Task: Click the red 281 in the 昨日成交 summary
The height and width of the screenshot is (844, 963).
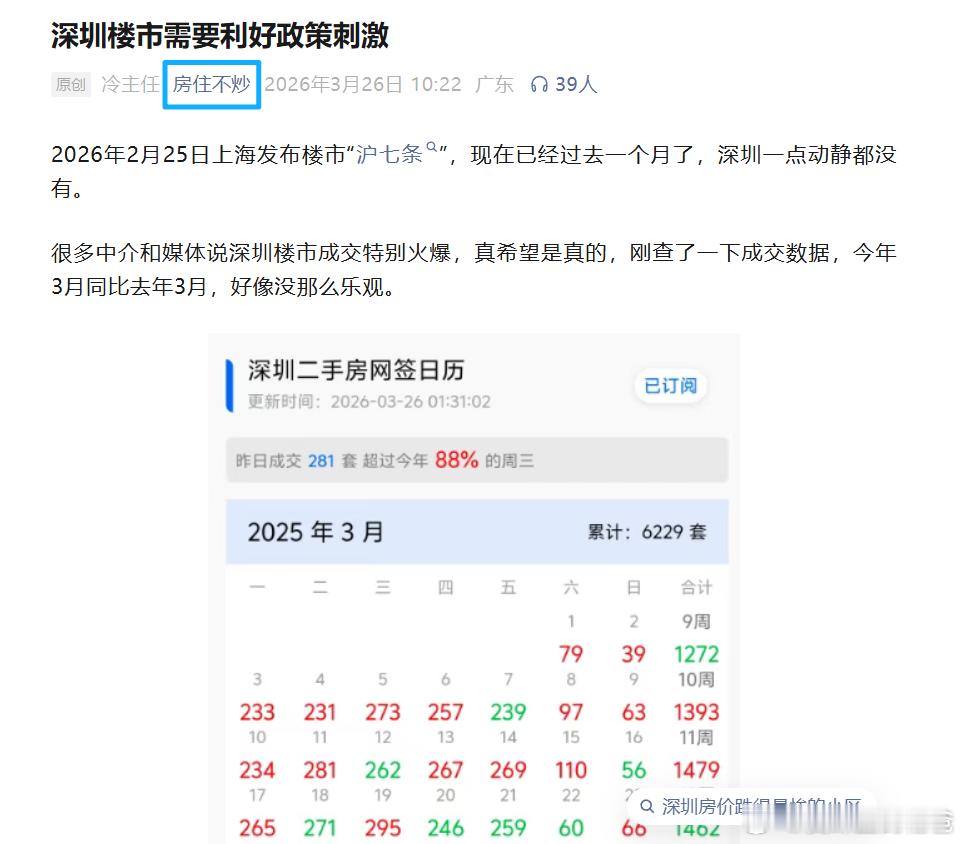Action: coord(320,461)
